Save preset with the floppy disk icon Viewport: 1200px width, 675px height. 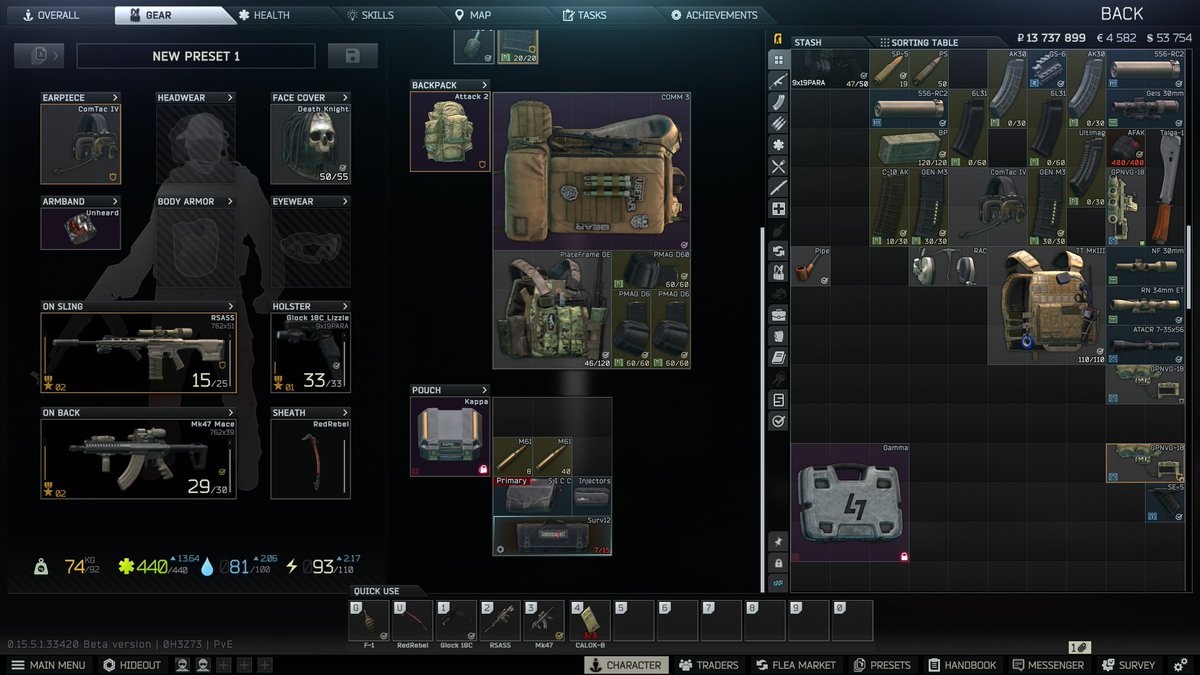(x=352, y=56)
